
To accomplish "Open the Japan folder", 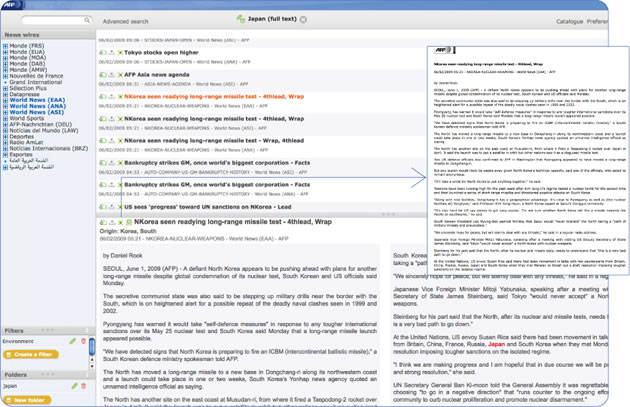I will [x=10, y=386].
